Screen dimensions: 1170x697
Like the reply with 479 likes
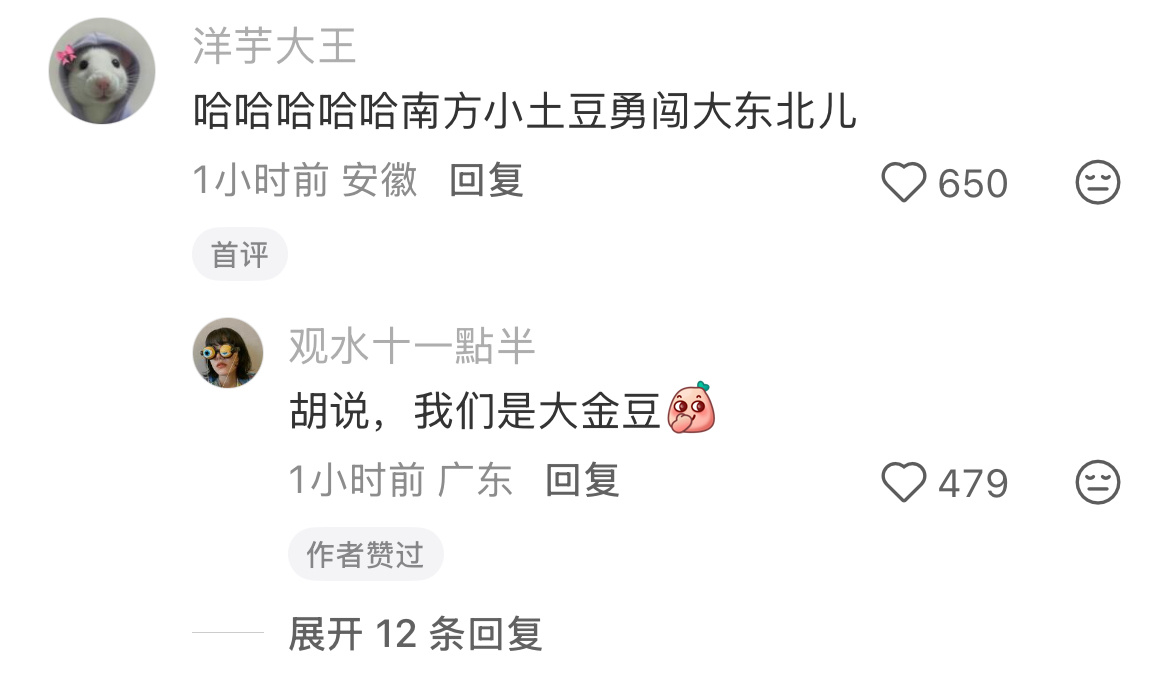904,482
